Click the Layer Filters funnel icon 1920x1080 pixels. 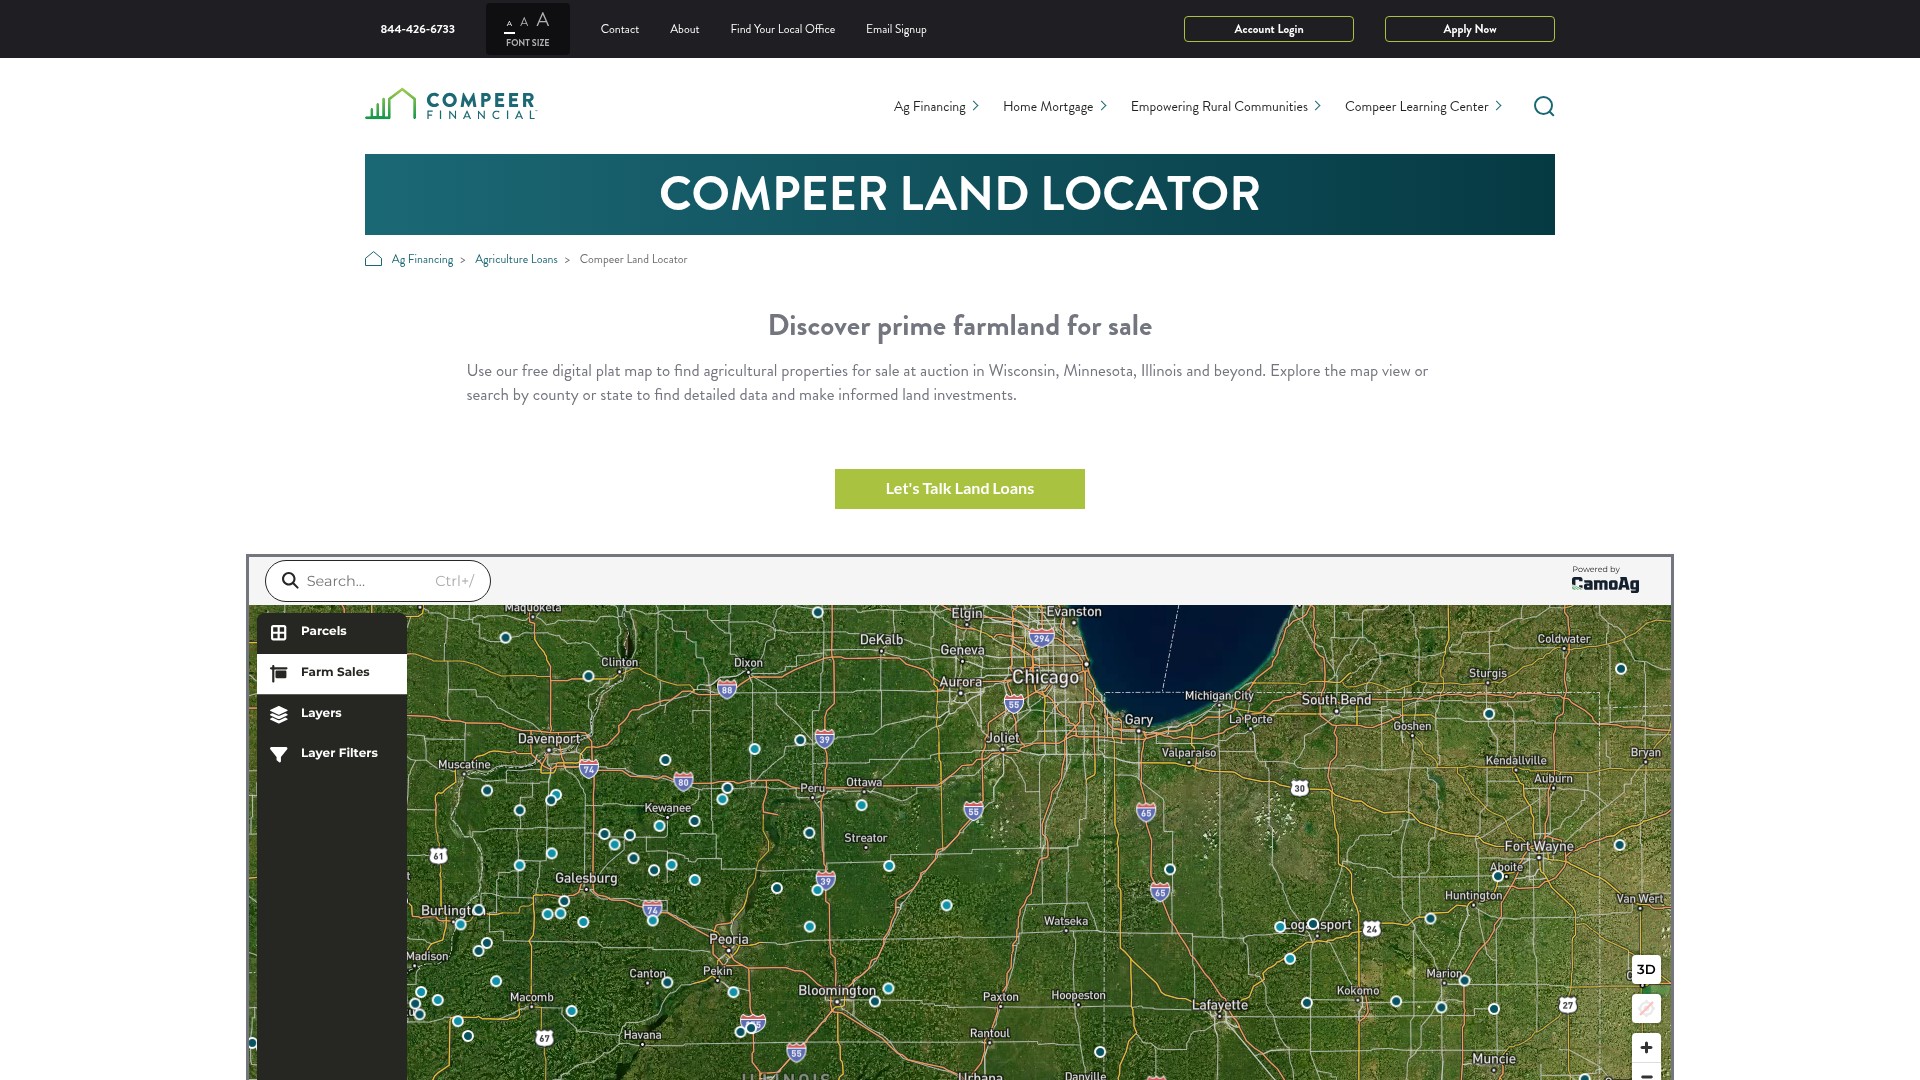279,754
